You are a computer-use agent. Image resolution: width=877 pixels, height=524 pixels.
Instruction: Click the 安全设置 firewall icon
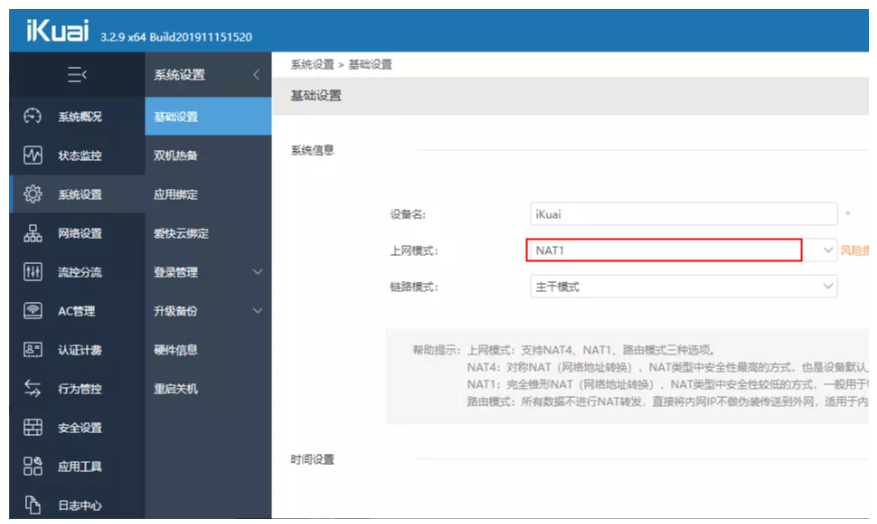pyautogui.click(x=32, y=427)
